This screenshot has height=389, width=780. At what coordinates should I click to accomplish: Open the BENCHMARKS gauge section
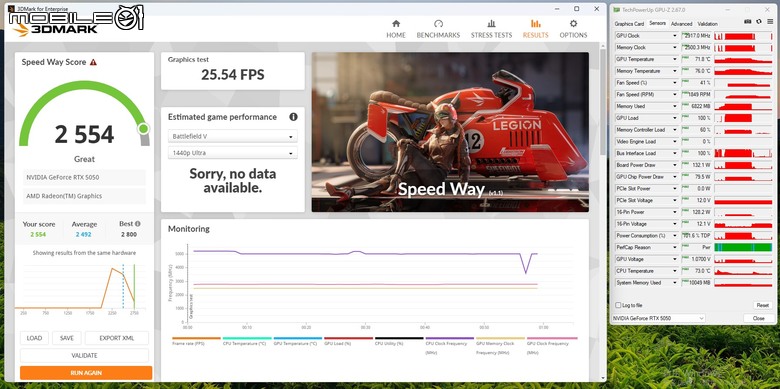click(x=438, y=29)
